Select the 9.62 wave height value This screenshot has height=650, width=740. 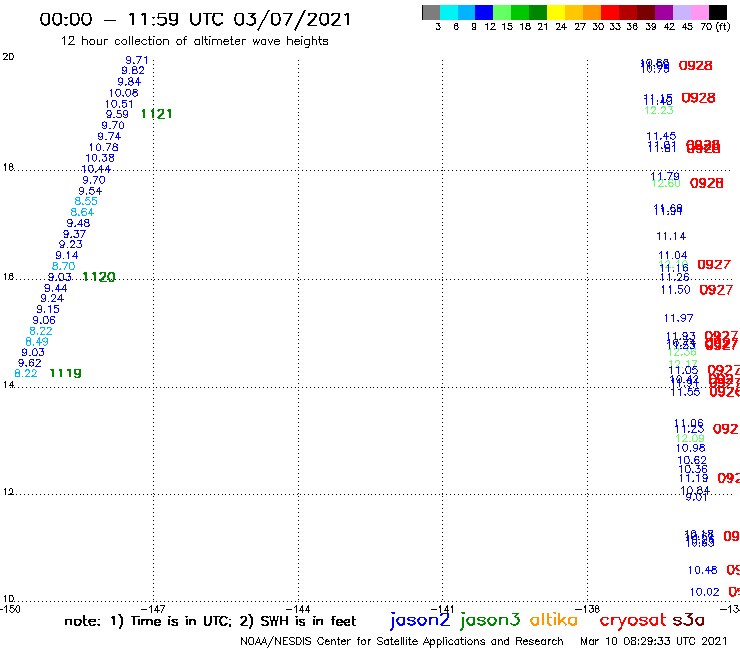pos(29,363)
